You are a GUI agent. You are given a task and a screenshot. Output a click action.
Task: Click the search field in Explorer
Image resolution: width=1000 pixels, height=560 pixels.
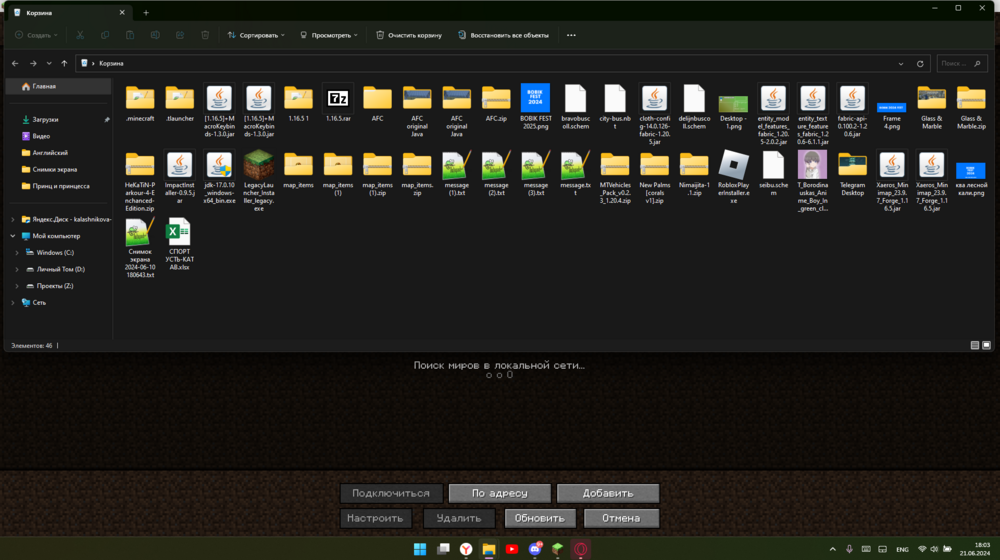961,63
